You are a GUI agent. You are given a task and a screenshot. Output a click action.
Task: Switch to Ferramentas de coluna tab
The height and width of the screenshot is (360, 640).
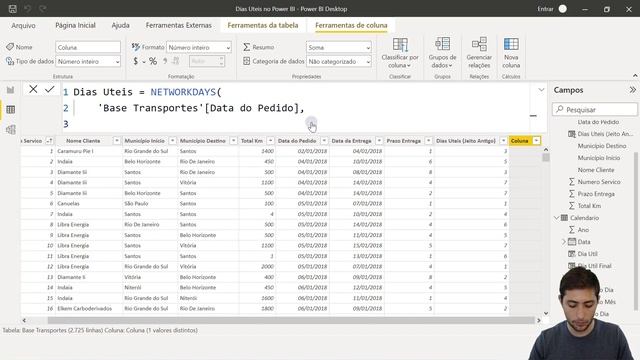pos(351,25)
